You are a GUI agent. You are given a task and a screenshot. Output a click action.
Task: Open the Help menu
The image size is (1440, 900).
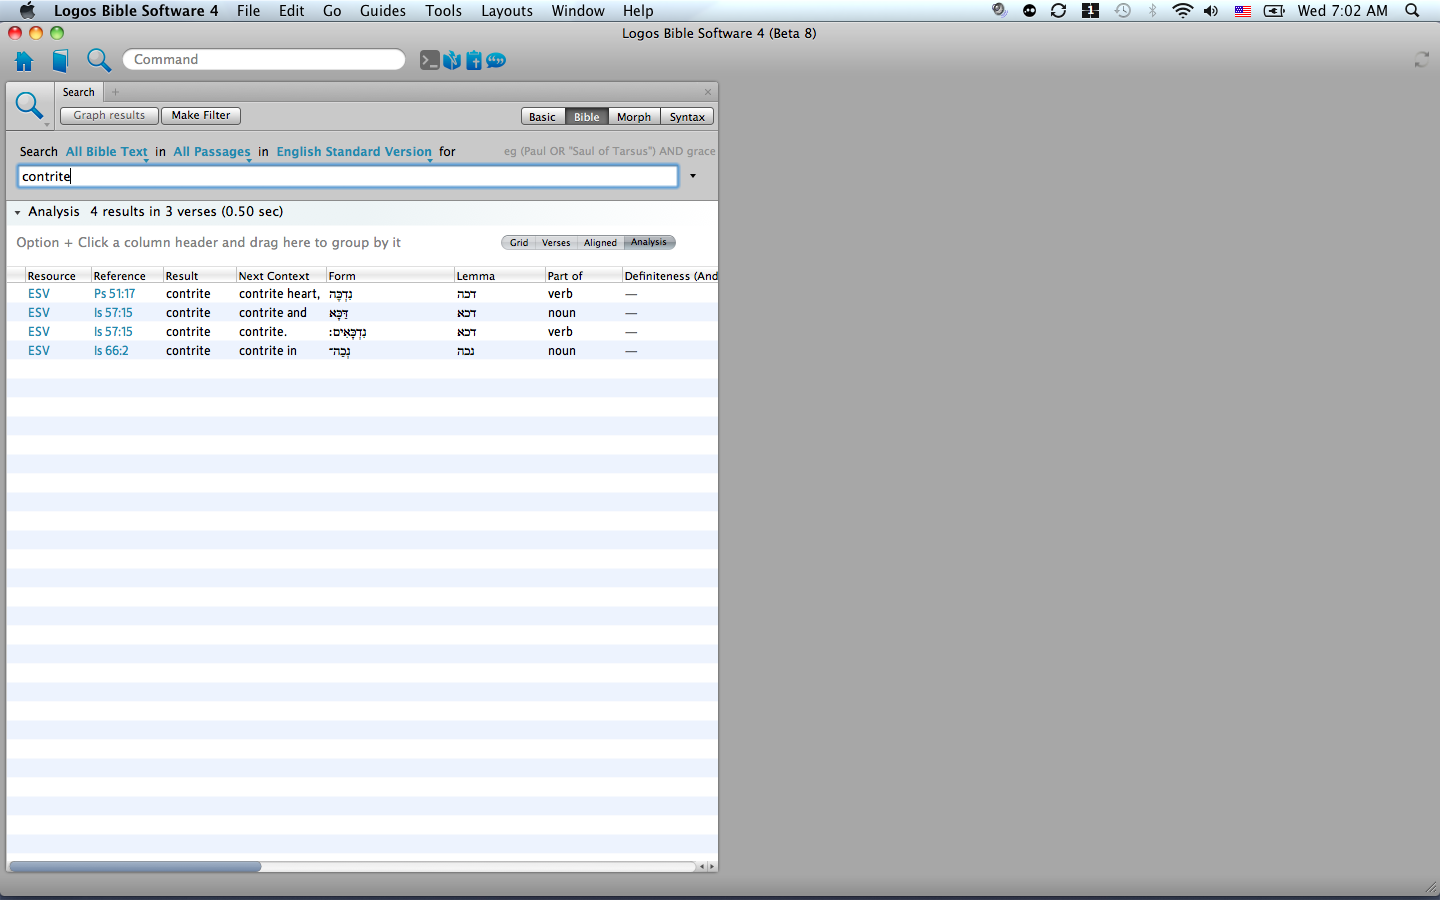tap(638, 10)
